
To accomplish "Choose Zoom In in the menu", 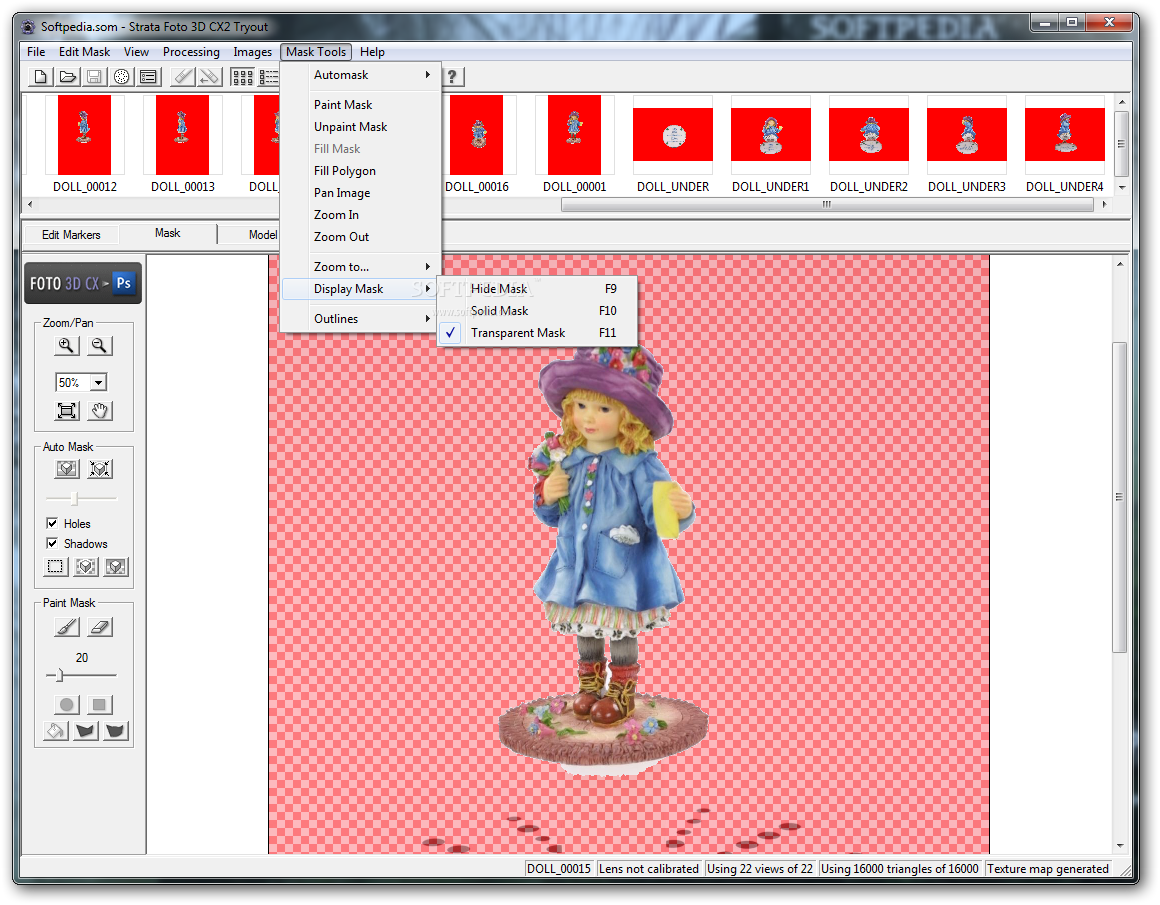I will point(361,215).
